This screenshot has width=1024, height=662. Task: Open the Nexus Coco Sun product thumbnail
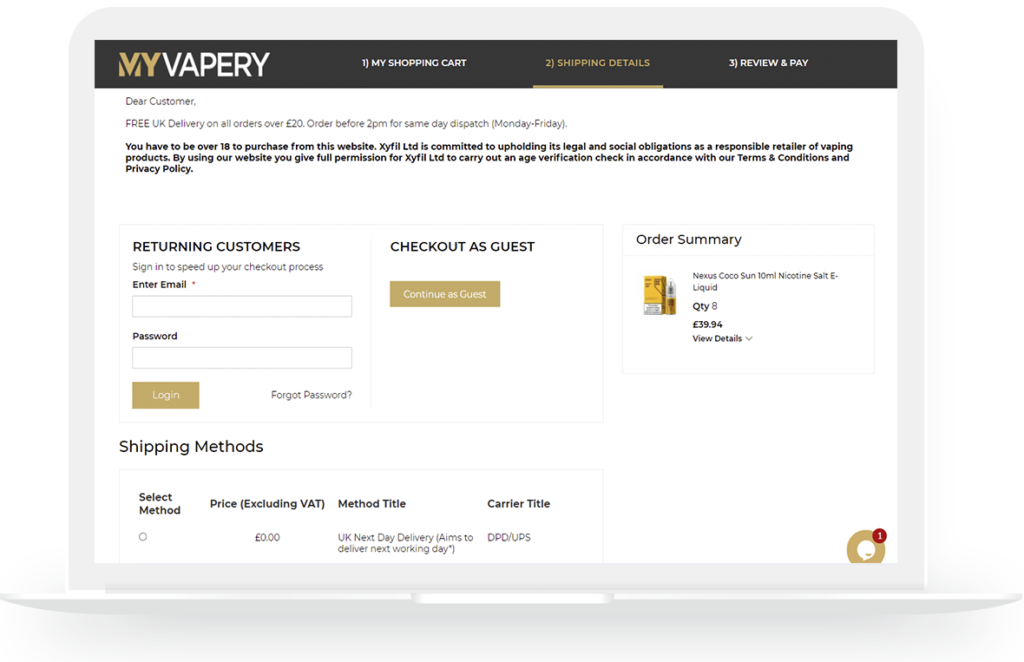click(659, 294)
